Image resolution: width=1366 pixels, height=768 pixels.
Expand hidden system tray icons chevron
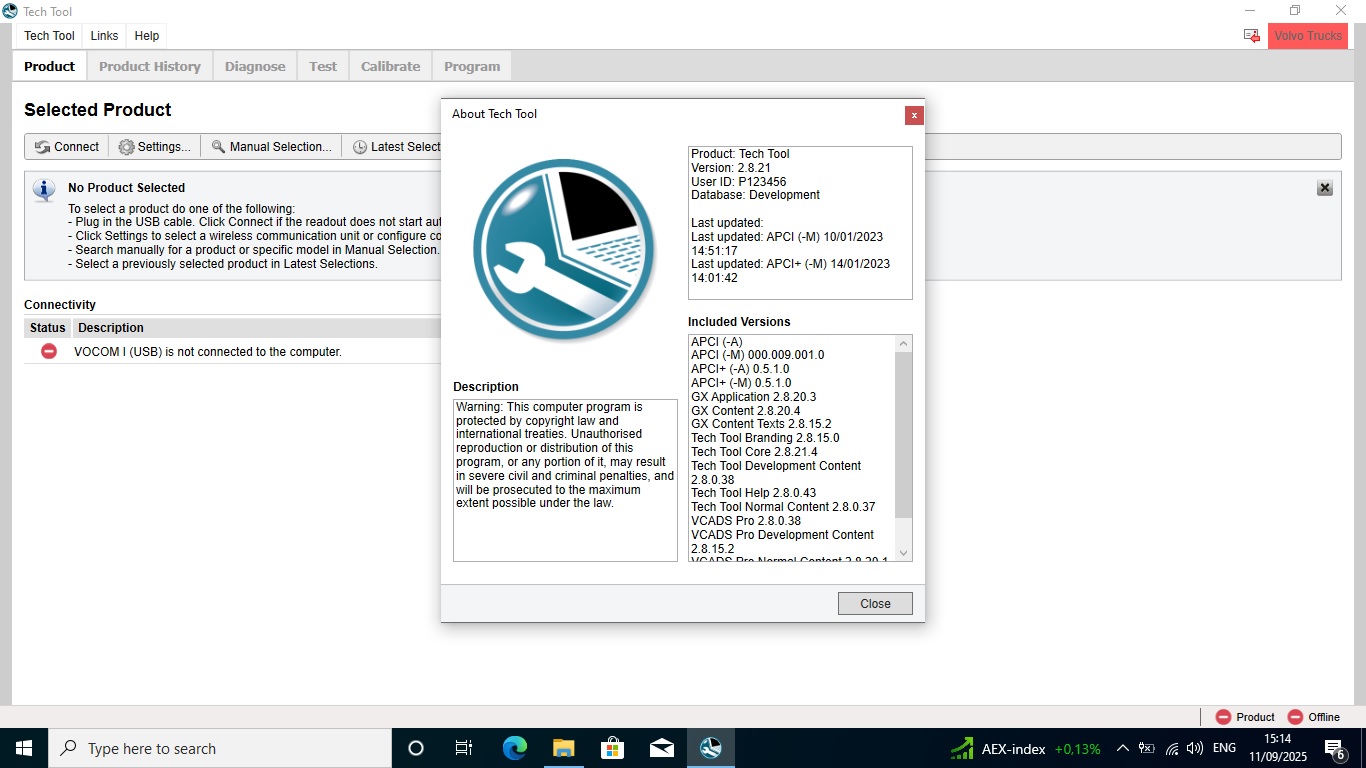point(1122,748)
